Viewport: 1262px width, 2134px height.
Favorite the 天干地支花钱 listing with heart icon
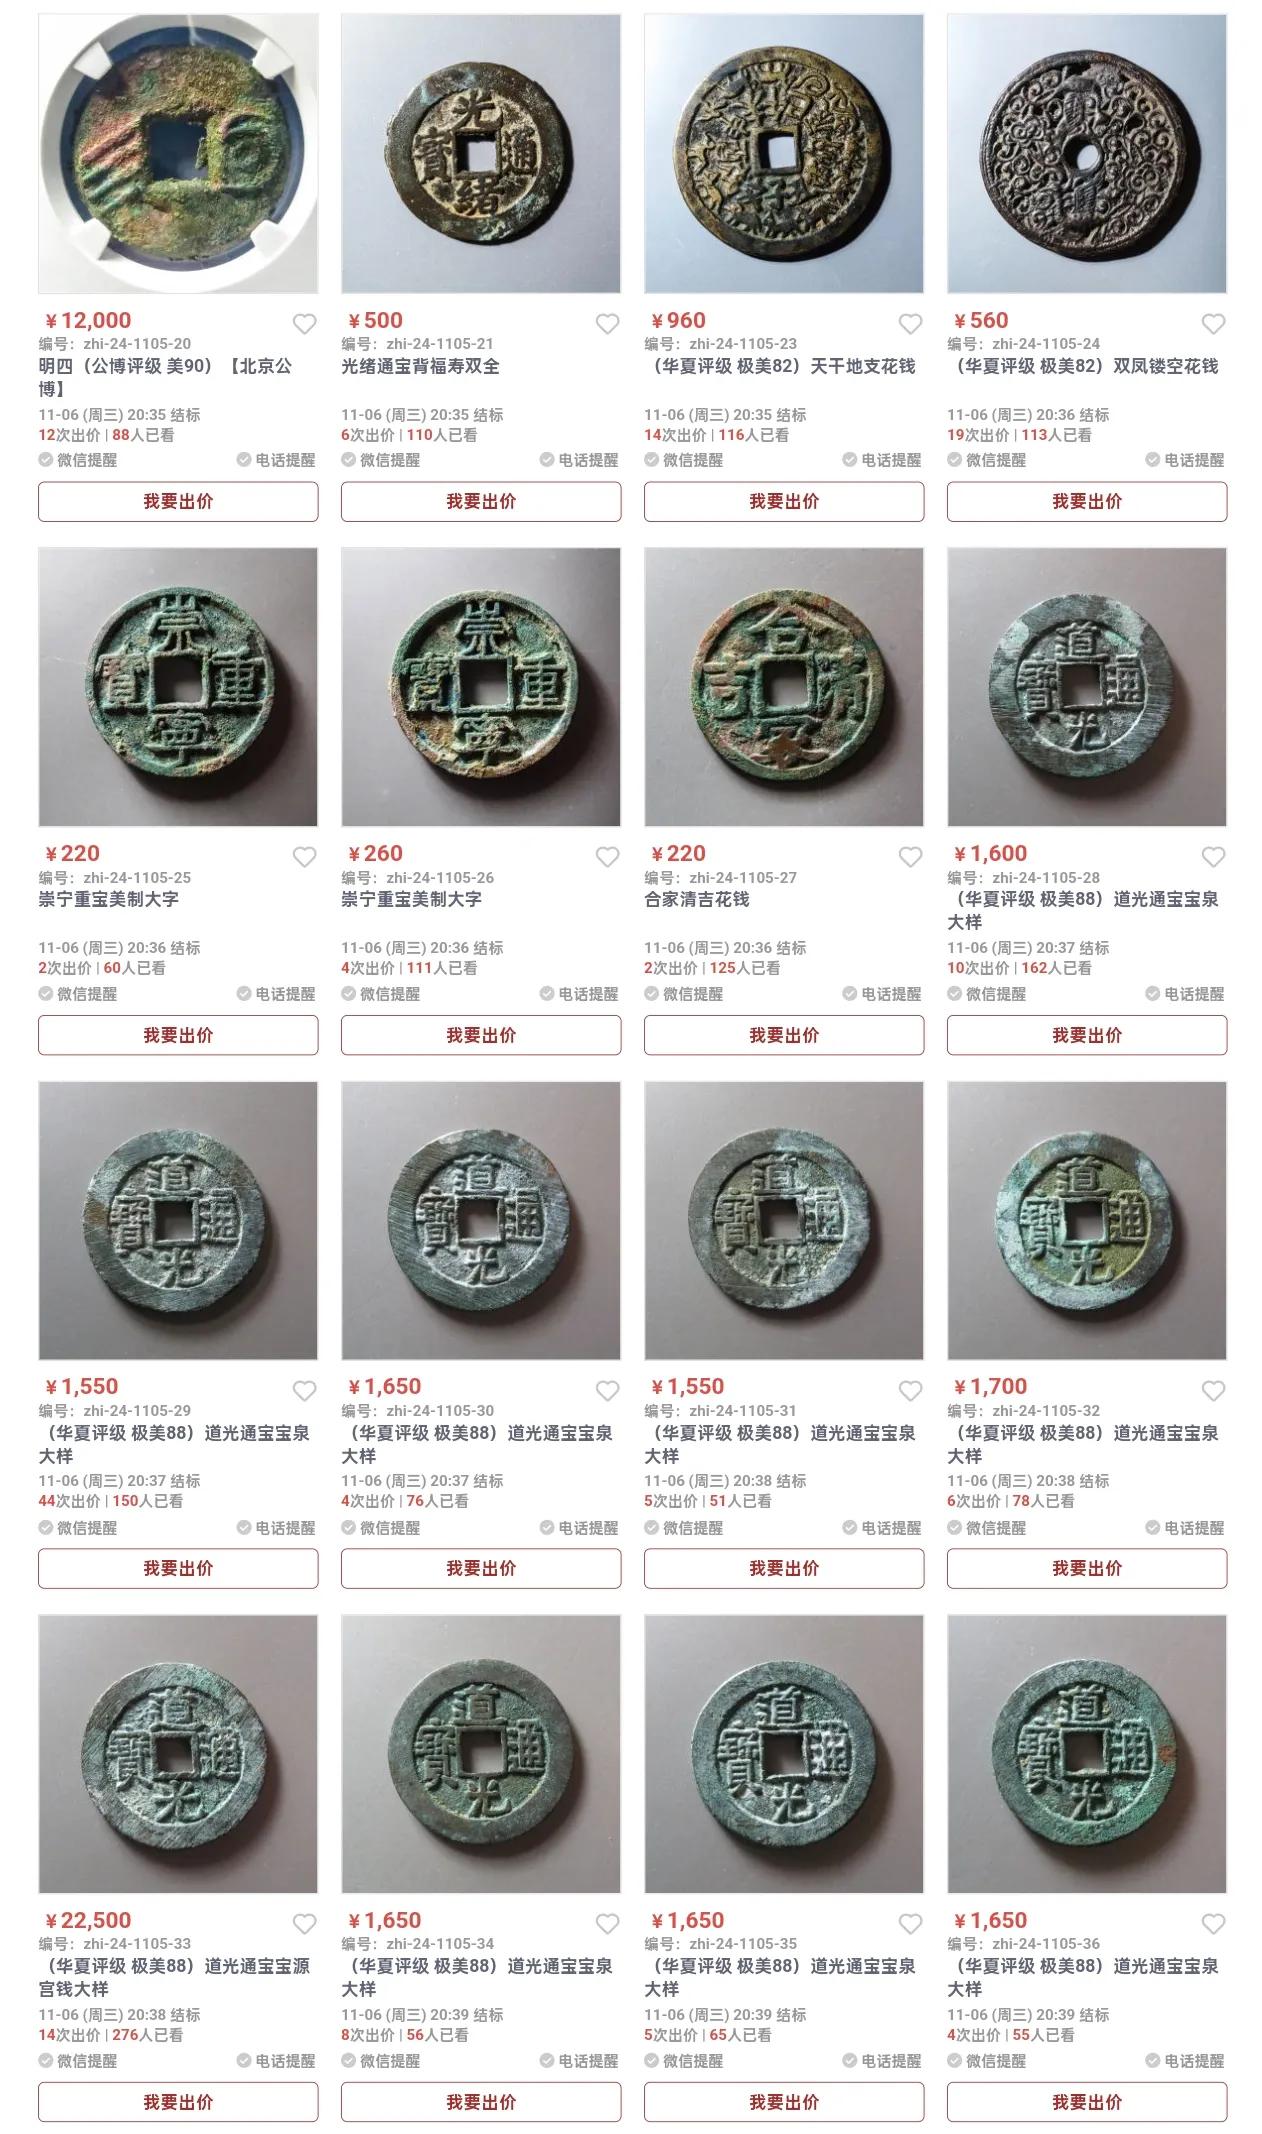(x=910, y=324)
